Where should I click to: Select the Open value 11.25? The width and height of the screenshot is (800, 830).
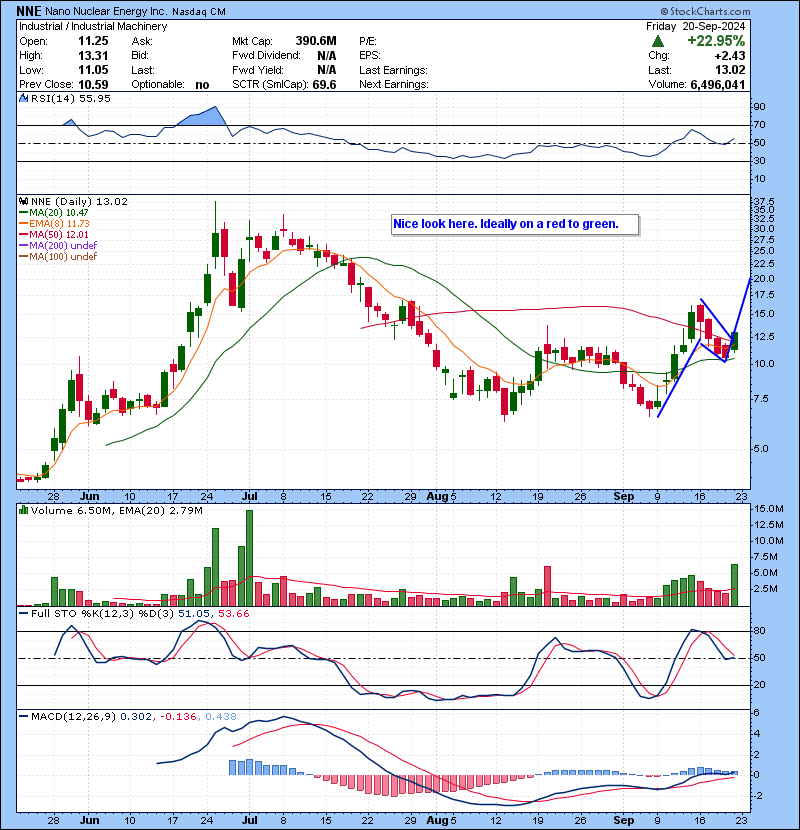click(x=93, y=41)
